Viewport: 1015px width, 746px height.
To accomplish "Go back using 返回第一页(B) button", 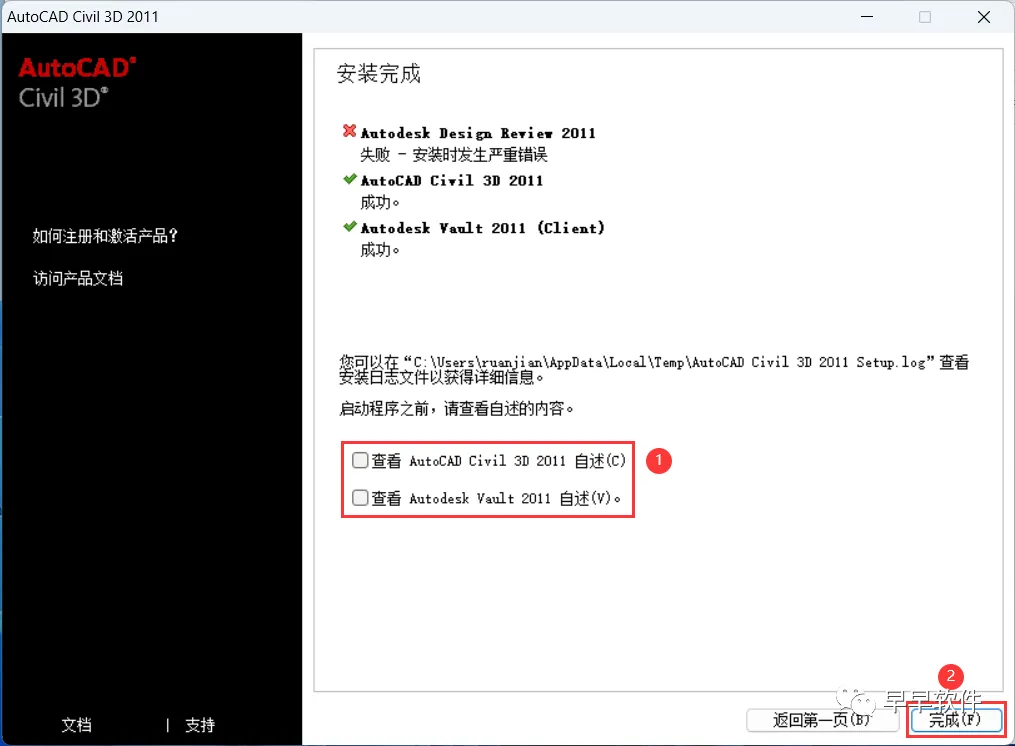I will pos(822,719).
